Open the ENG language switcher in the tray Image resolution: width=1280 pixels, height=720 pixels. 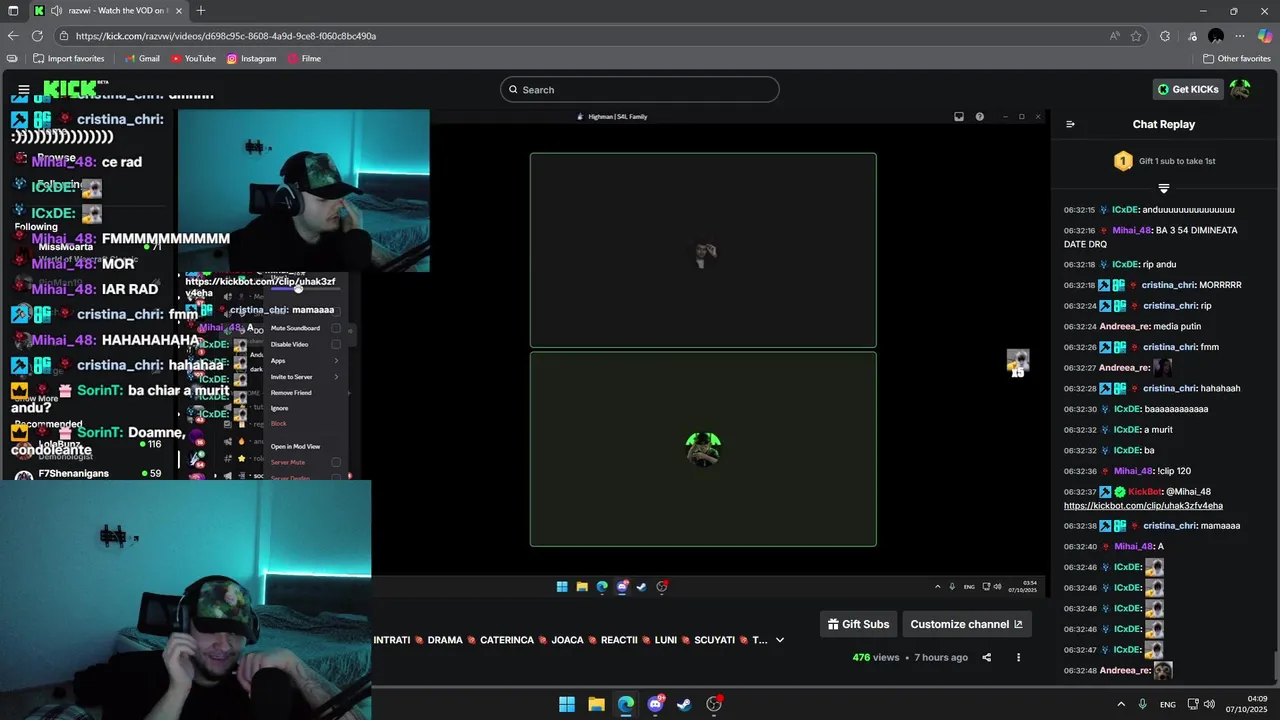(1168, 704)
